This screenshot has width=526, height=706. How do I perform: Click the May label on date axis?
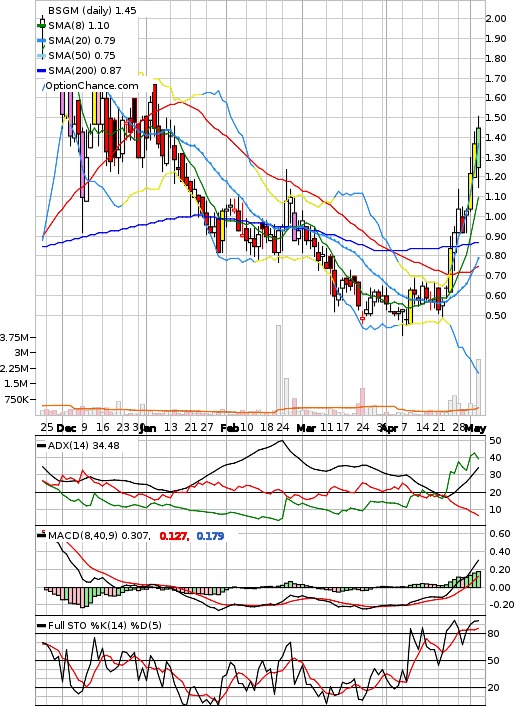pos(475,428)
